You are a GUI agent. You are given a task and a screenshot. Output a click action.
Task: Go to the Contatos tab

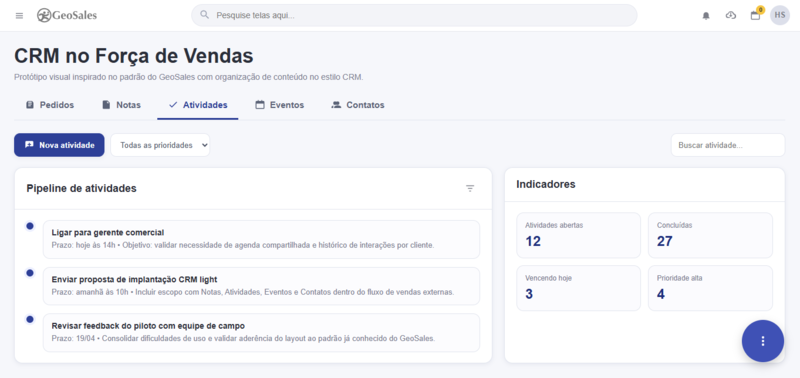click(358, 105)
